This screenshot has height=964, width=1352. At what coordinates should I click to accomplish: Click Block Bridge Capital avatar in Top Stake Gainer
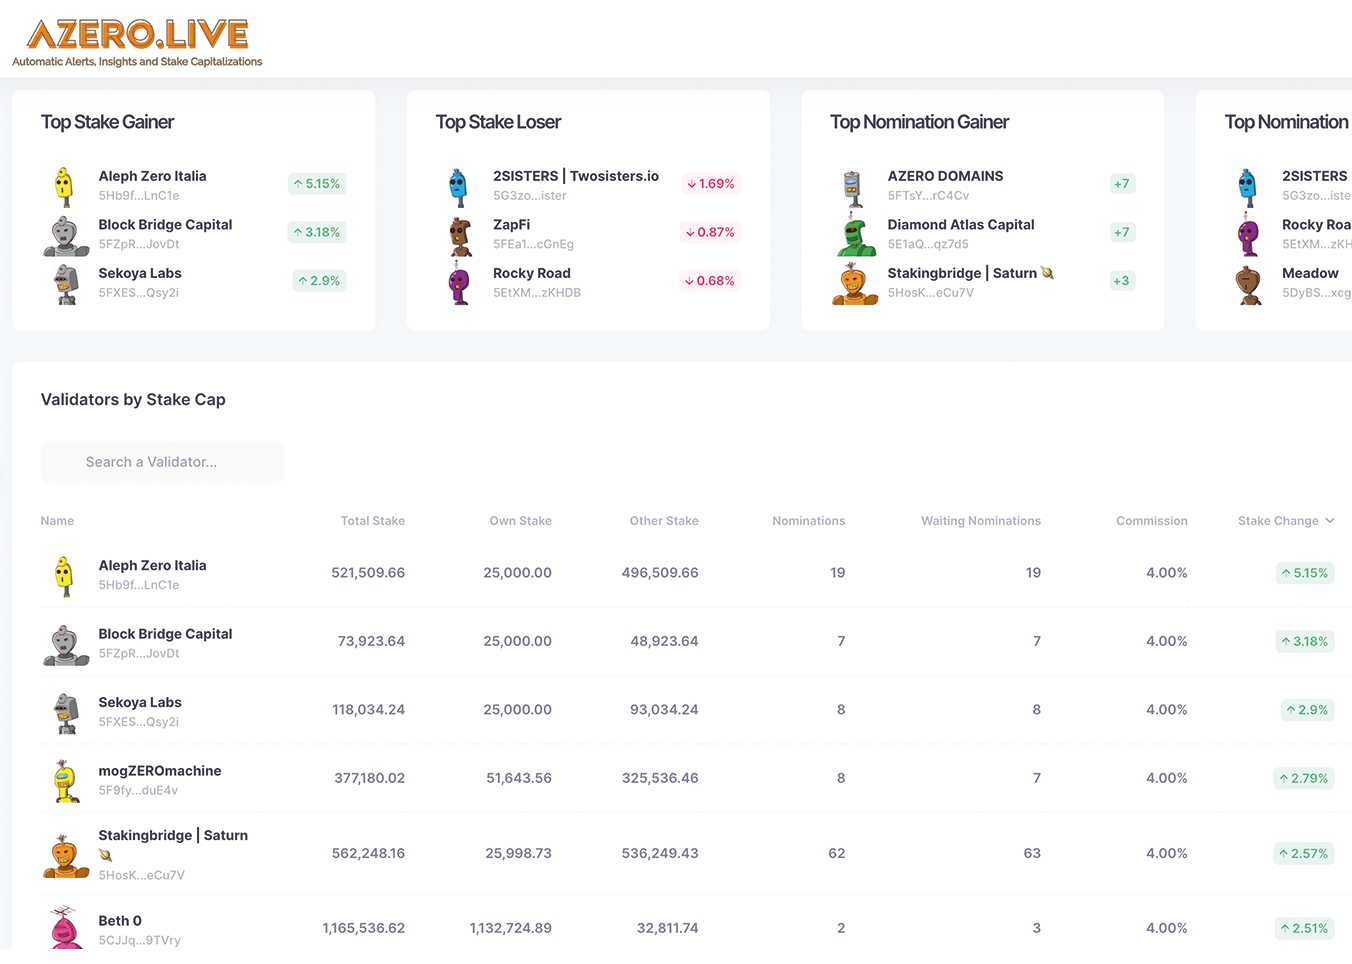pyautogui.click(x=66, y=236)
